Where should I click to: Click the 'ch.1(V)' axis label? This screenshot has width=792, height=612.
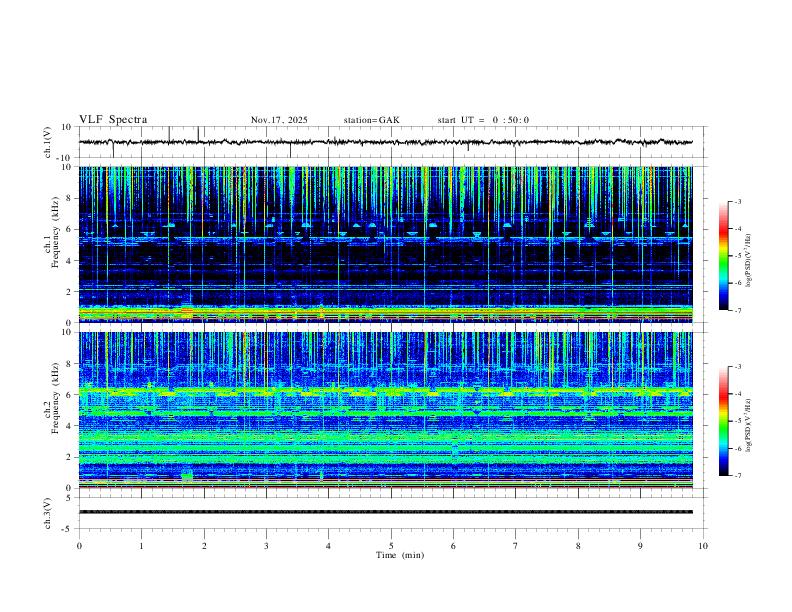pos(48,142)
